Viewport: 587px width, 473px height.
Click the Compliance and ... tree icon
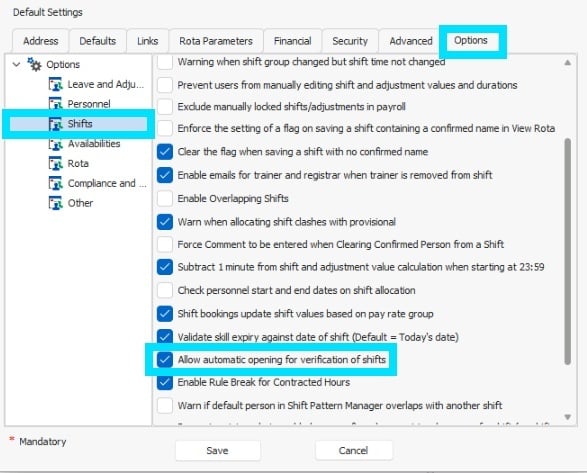click(55, 184)
